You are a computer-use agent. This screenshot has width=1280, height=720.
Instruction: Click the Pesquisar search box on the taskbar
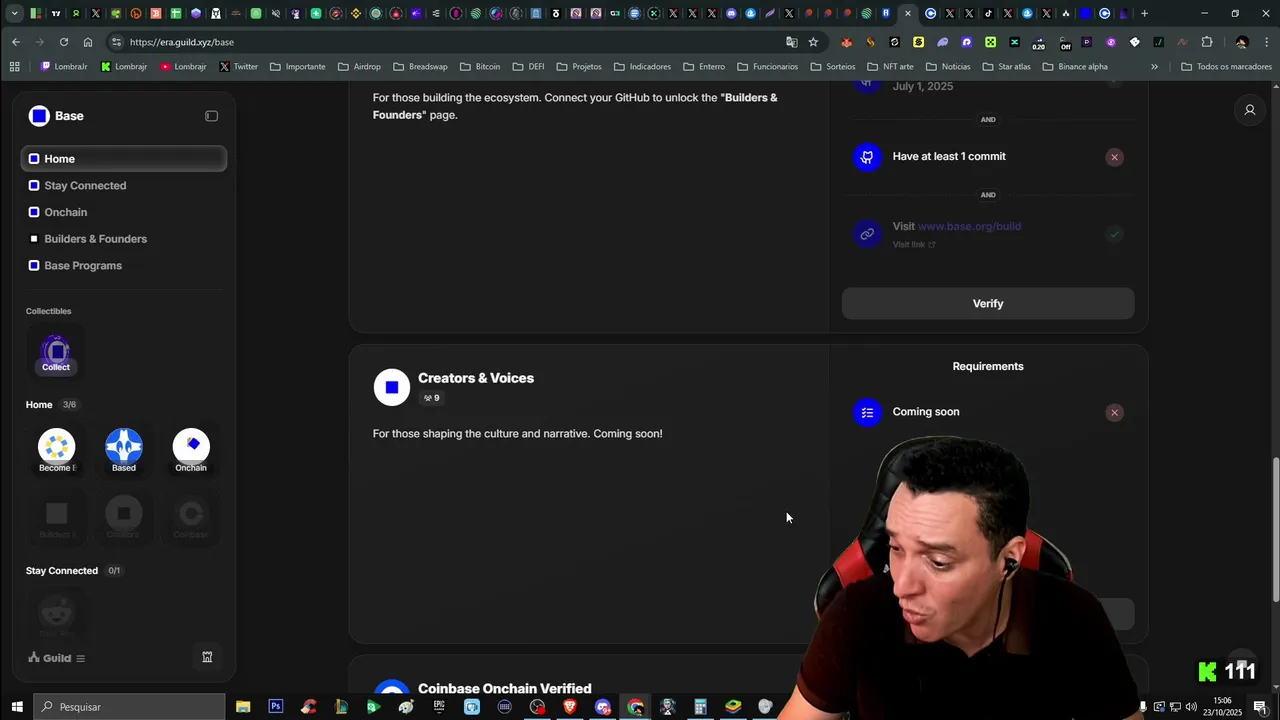[x=129, y=707]
